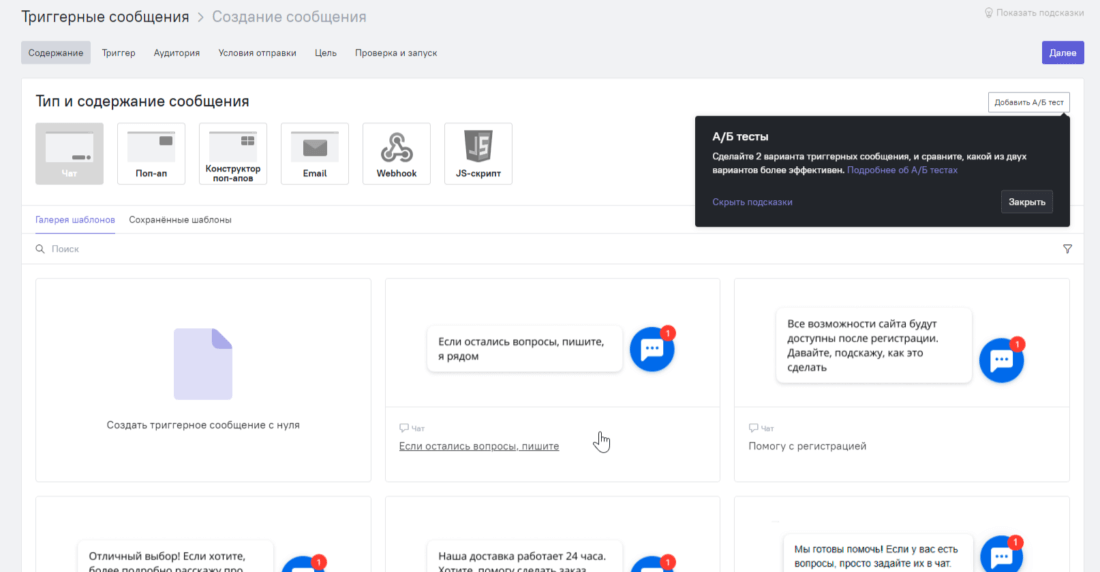Switch to the Триггер tab
Image resolution: width=1100 pixels, height=572 pixels.
coord(119,53)
